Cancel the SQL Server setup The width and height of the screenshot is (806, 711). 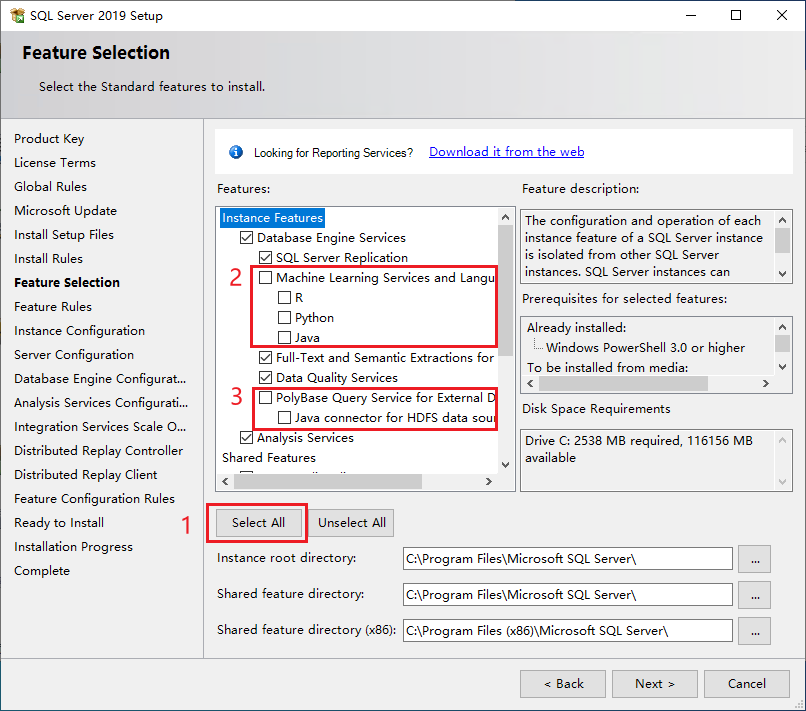click(746, 684)
